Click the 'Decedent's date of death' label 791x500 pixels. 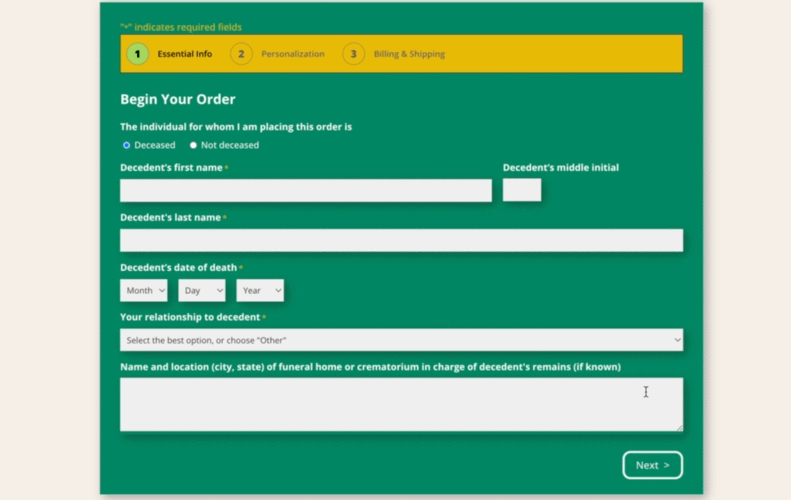click(x=179, y=267)
